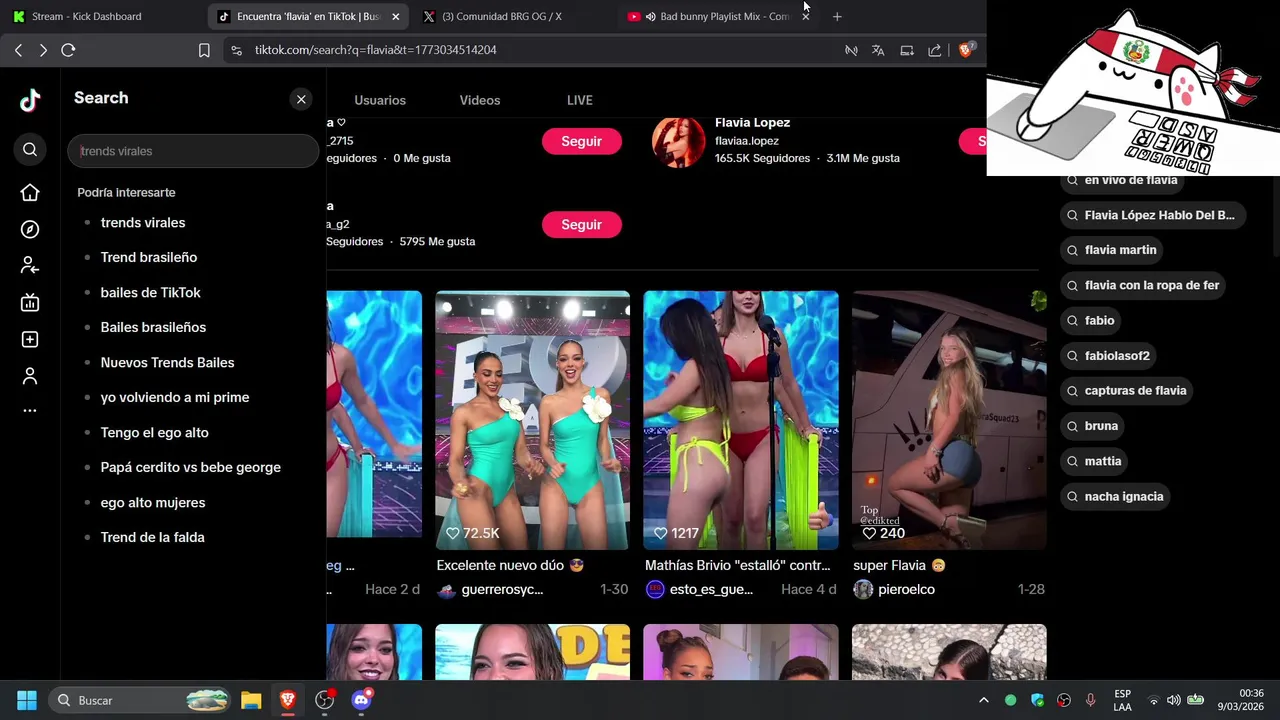1280x720 pixels.
Task: Open video super Flavia
Action: coord(949,420)
